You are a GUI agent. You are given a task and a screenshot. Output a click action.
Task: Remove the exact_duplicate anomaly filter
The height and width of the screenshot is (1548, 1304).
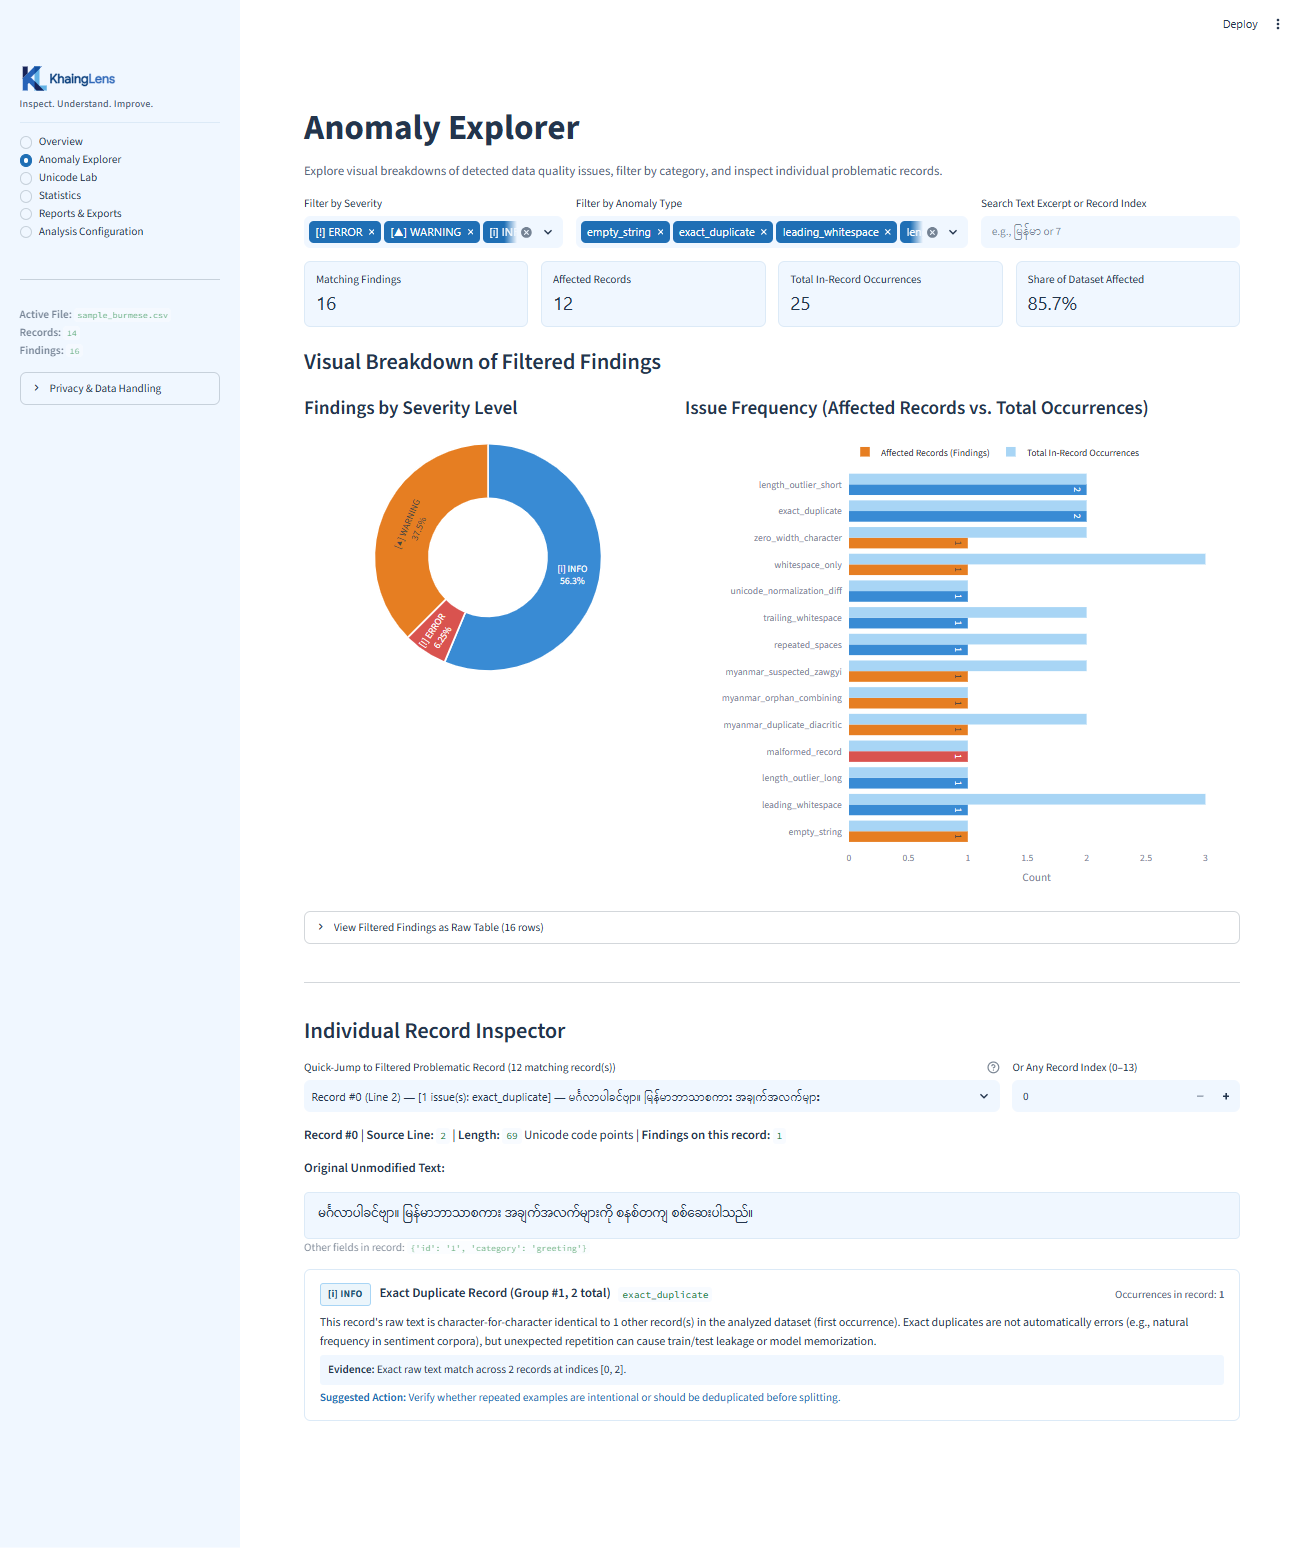pos(764,232)
